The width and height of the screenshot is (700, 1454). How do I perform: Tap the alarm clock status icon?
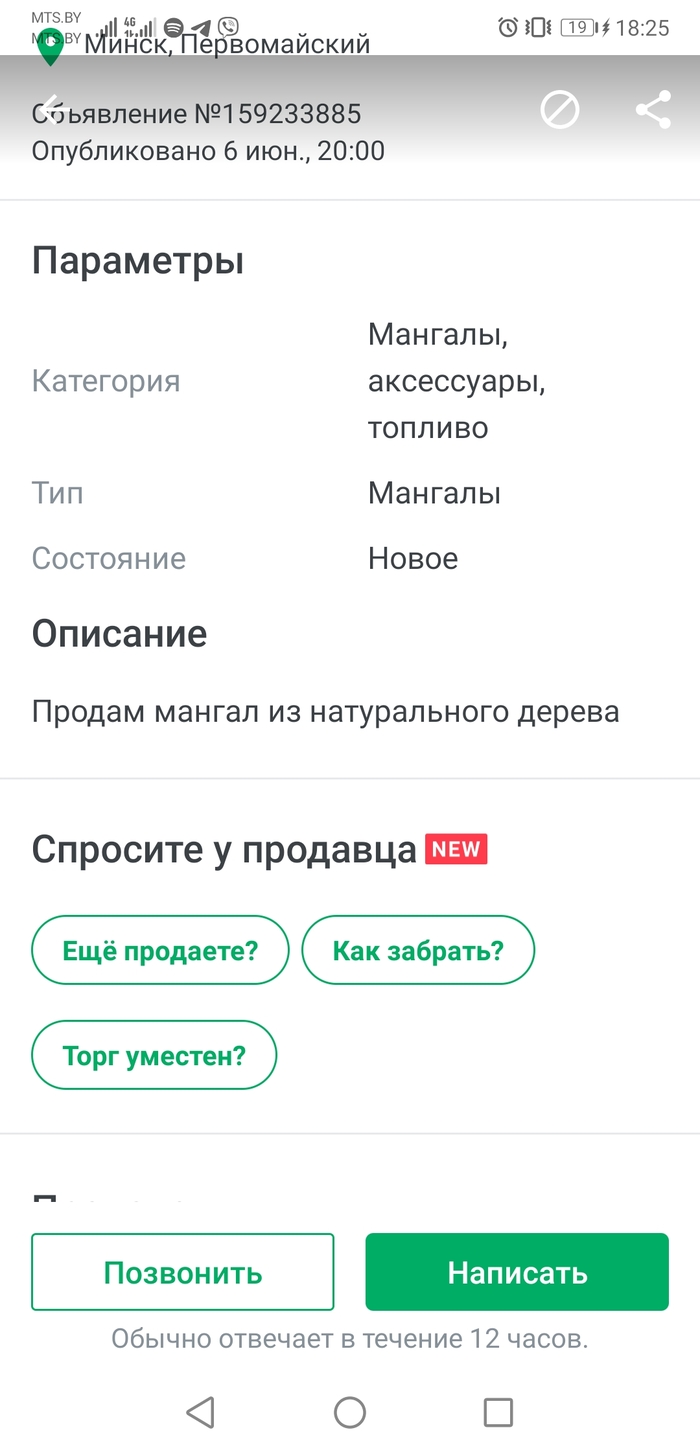coord(508,28)
